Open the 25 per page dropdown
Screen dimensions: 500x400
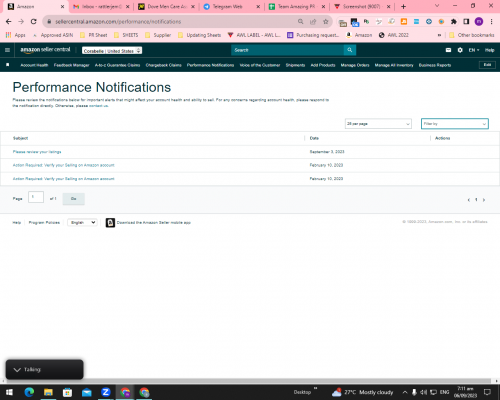(378, 124)
